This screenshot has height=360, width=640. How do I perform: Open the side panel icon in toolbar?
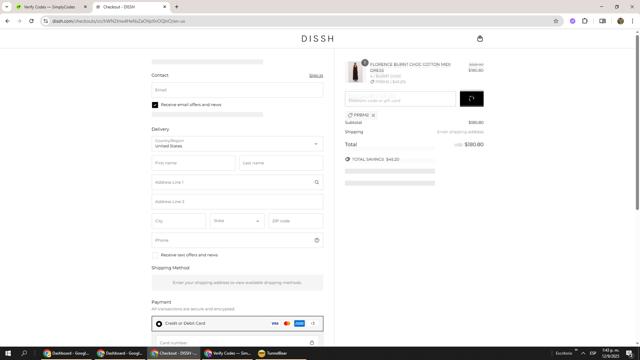[602, 21]
